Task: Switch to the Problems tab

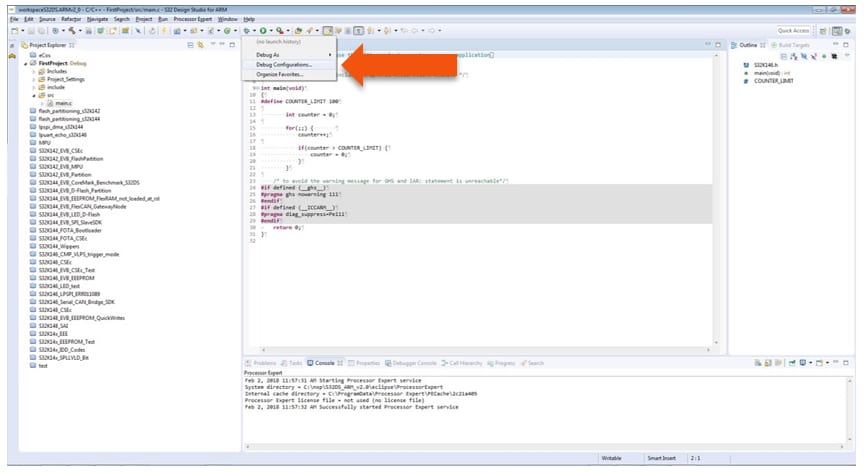Action: click(x=264, y=363)
